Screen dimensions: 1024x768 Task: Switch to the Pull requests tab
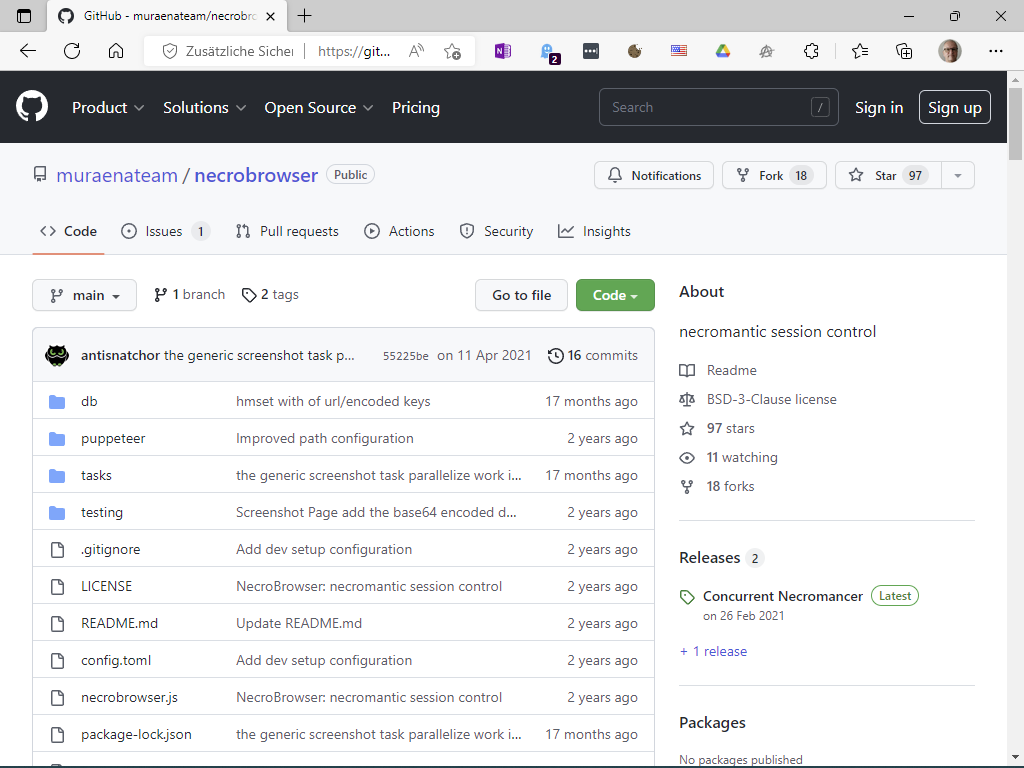287,231
